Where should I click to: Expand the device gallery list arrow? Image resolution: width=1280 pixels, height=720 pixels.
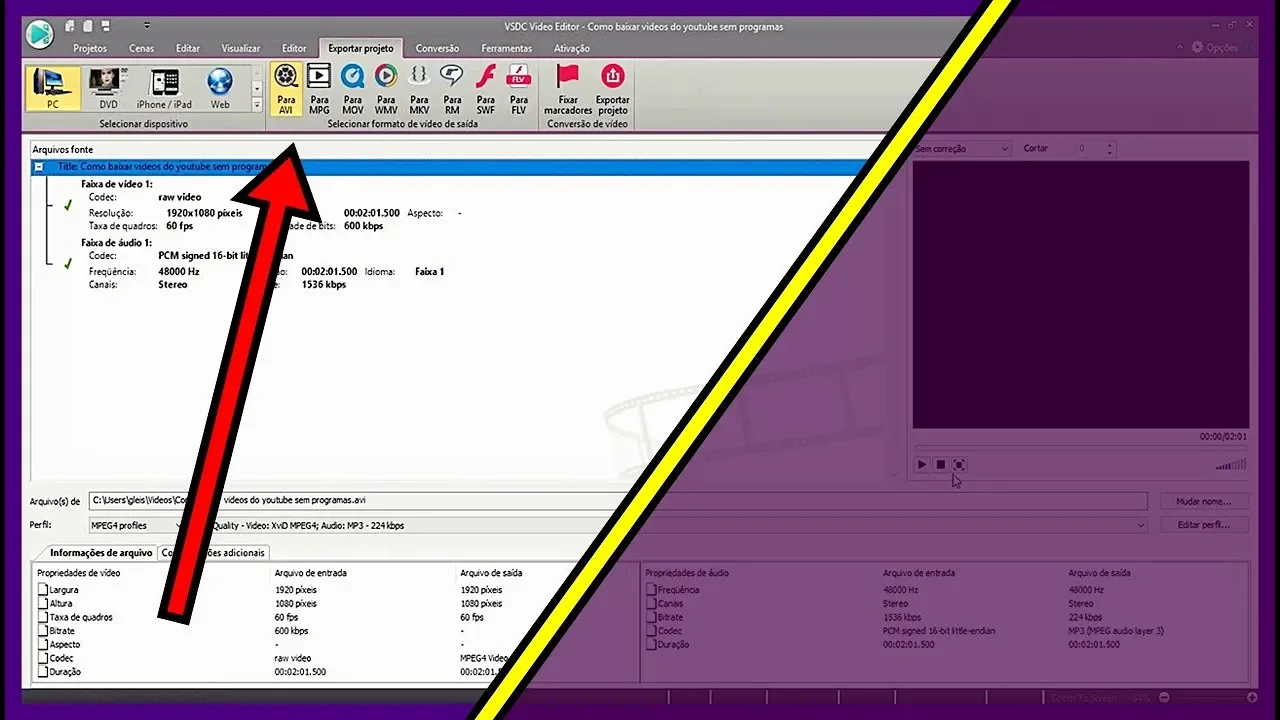[x=257, y=105]
